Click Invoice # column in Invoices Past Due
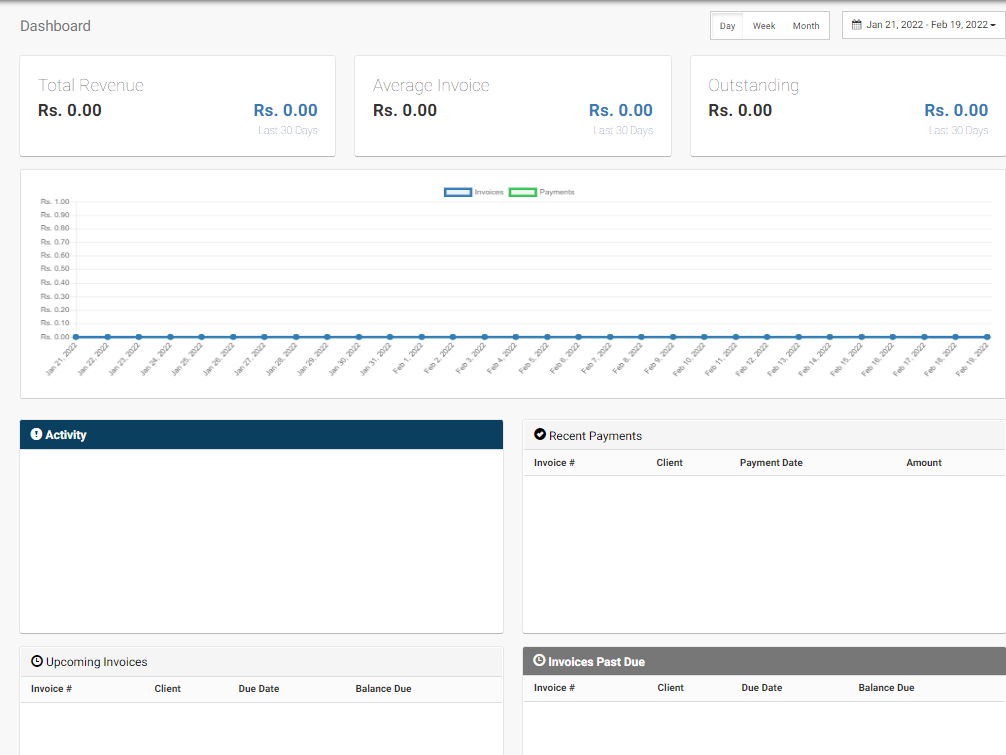This screenshot has height=755, width=1006. point(554,687)
